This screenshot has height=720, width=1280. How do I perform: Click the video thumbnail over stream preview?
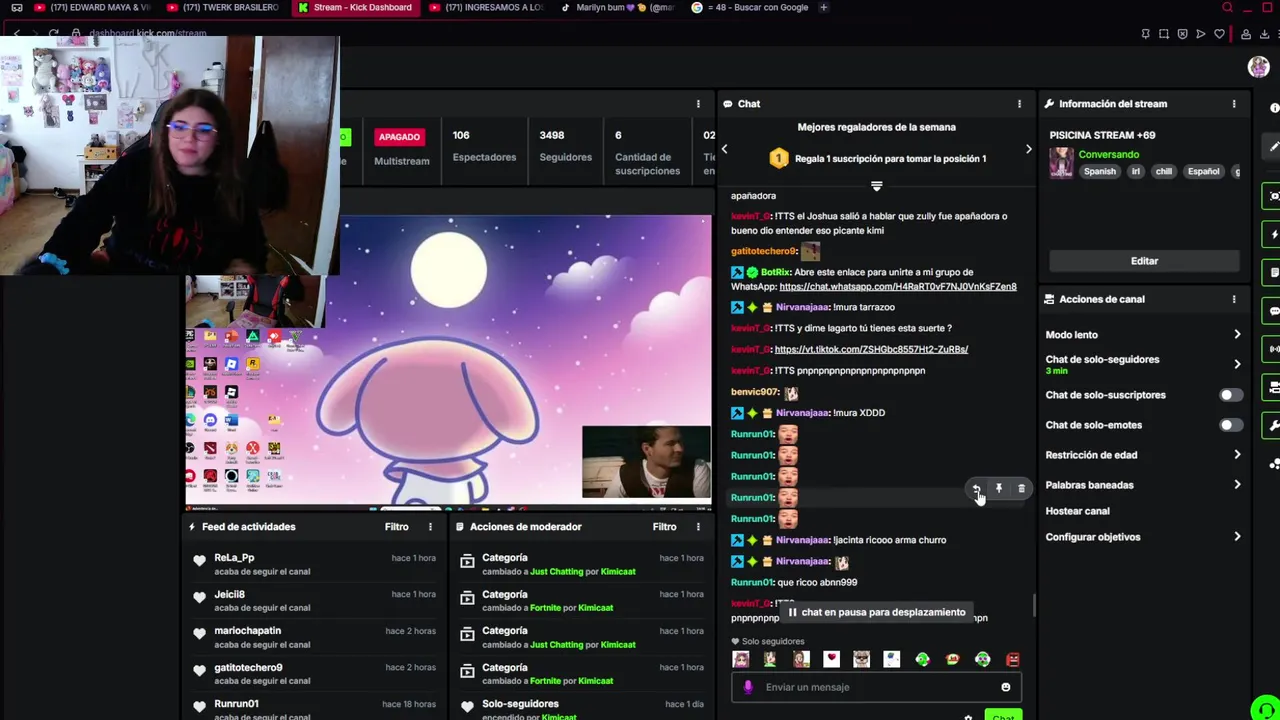point(646,462)
